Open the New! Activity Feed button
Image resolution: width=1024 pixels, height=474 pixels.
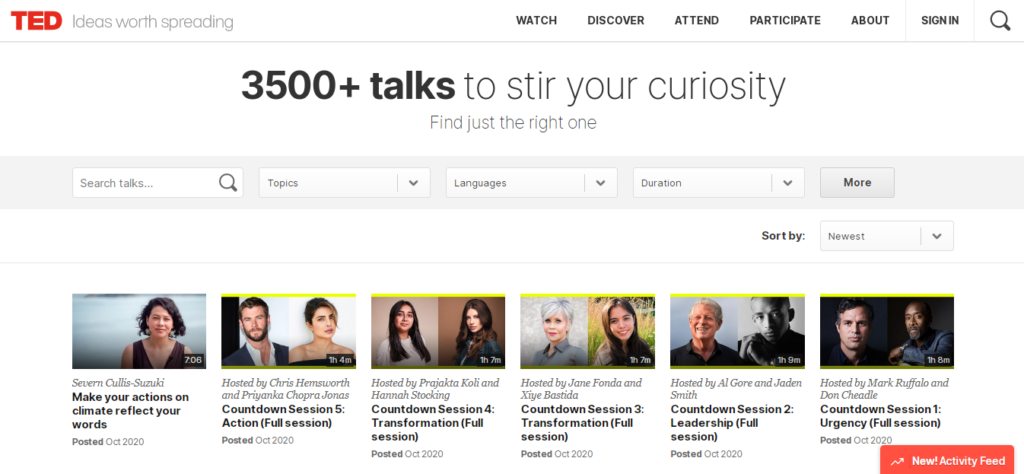coord(947,460)
